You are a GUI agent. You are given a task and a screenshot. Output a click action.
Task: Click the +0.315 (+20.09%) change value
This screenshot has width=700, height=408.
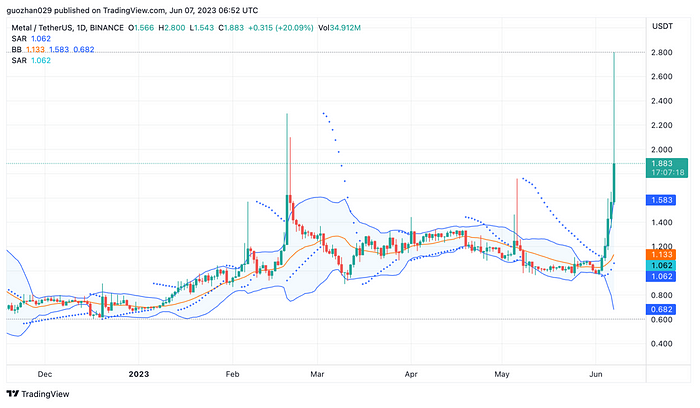(x=281, y=28)
